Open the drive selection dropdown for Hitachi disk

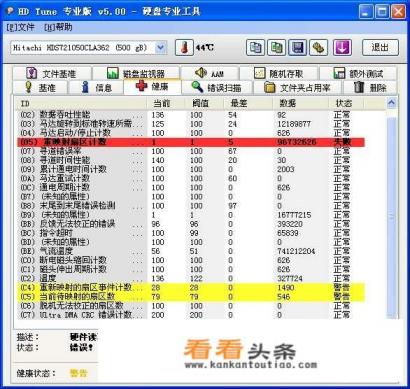(161, 48)
